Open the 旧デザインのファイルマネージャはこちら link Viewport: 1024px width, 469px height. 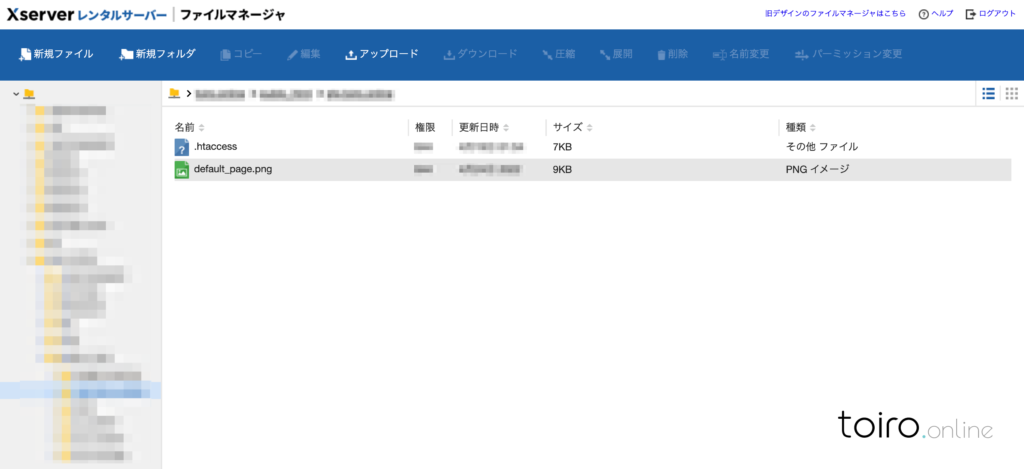tap(835, 14)
